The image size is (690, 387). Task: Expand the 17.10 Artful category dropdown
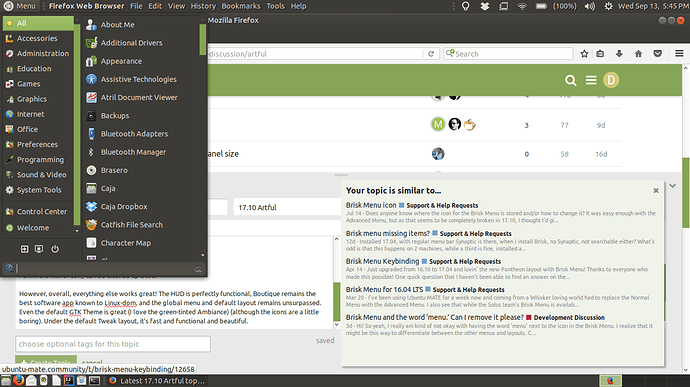tap(287, 207)
